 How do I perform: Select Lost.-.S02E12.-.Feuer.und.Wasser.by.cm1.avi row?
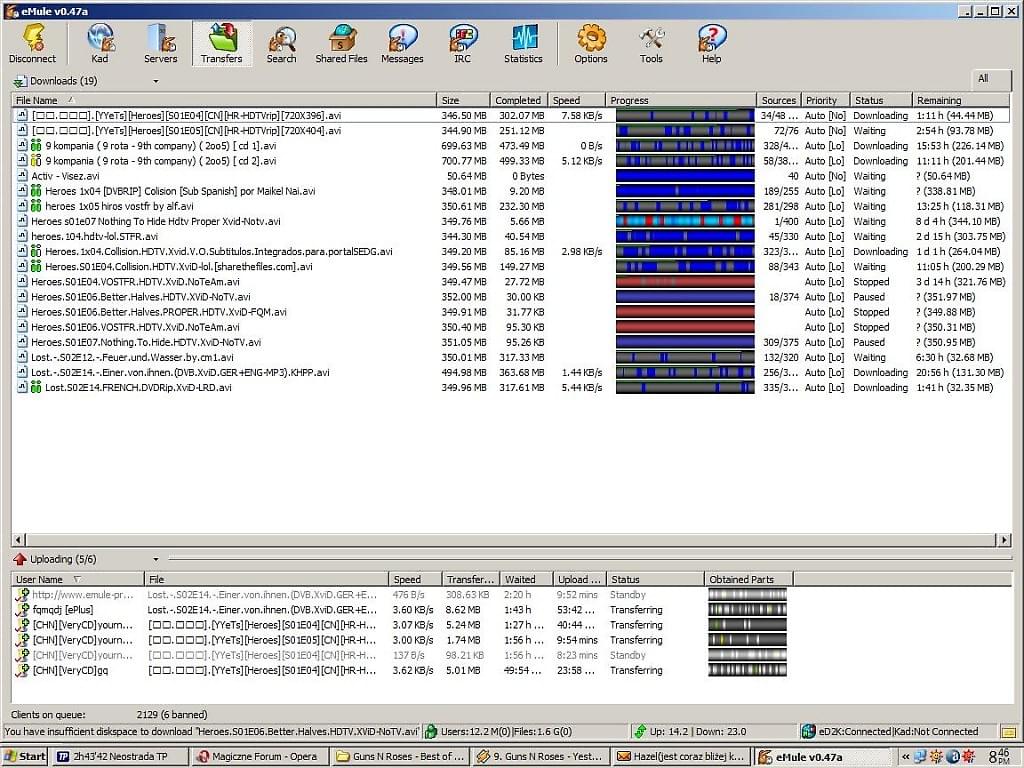point(511,357)
